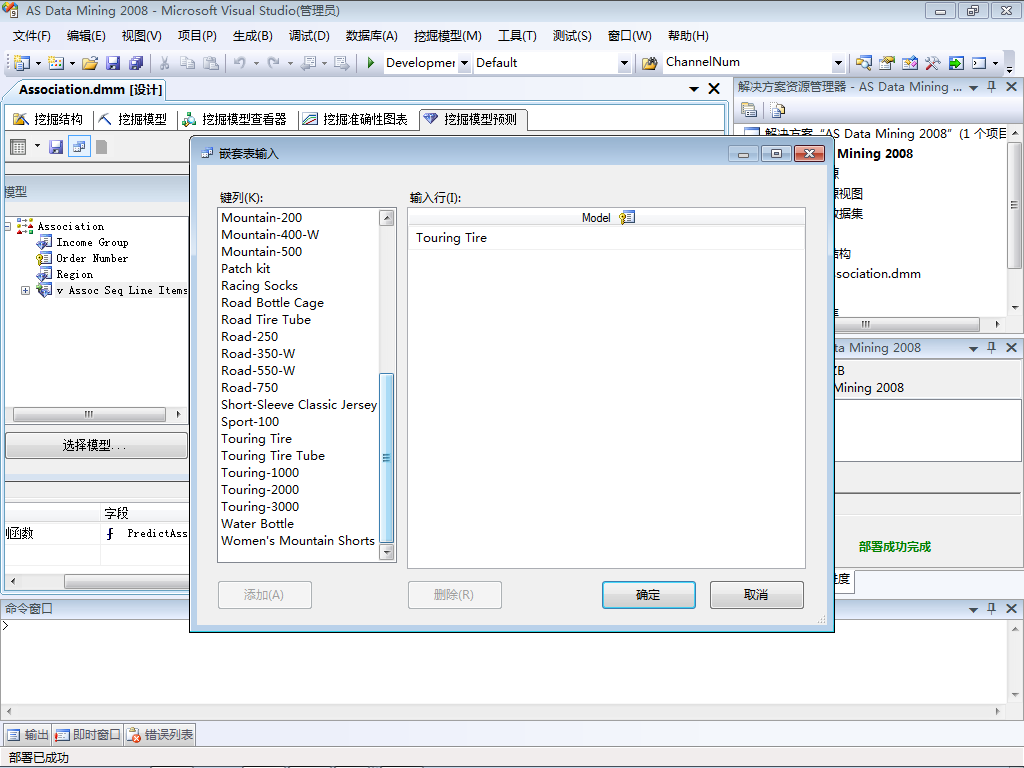
Task: Open the Default platform dropdown
Action: coord(624,63)
